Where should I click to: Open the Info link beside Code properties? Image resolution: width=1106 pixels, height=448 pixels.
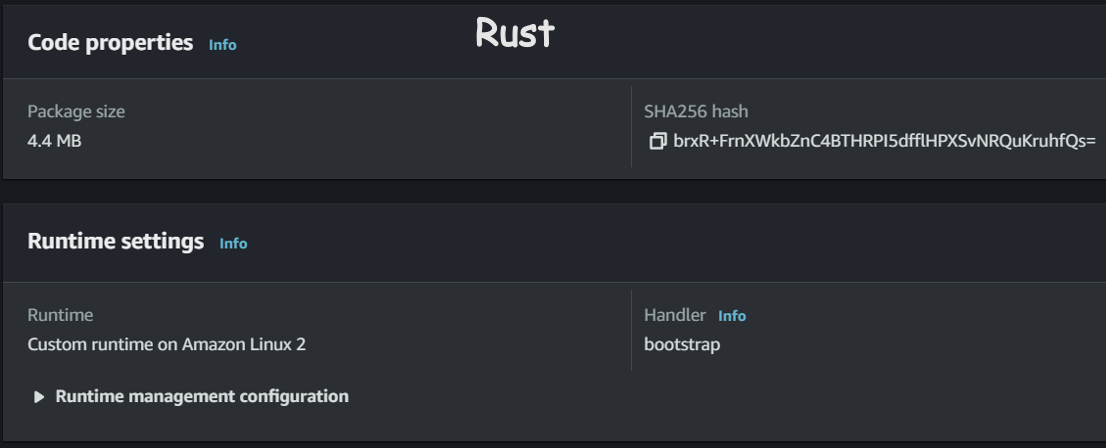click(x=222, y=44)
